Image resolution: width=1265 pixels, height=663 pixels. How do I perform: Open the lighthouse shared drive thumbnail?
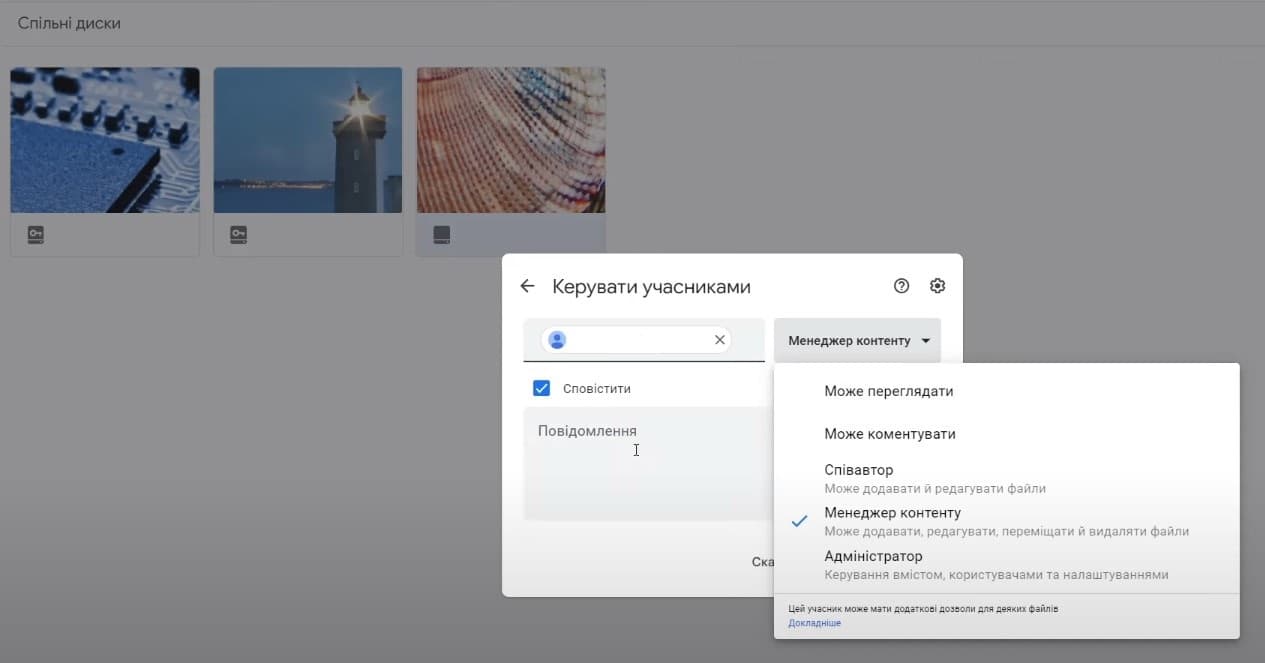pos(308,140)
